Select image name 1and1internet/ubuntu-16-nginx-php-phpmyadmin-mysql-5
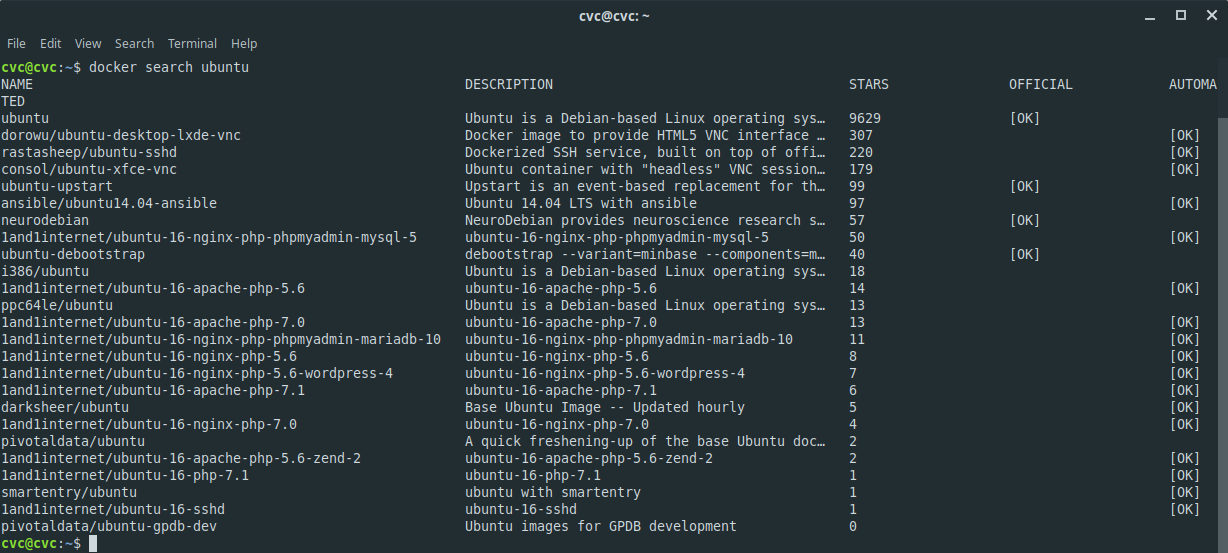The width and height of the screenshot is (1228, 553). coord(209,237)
